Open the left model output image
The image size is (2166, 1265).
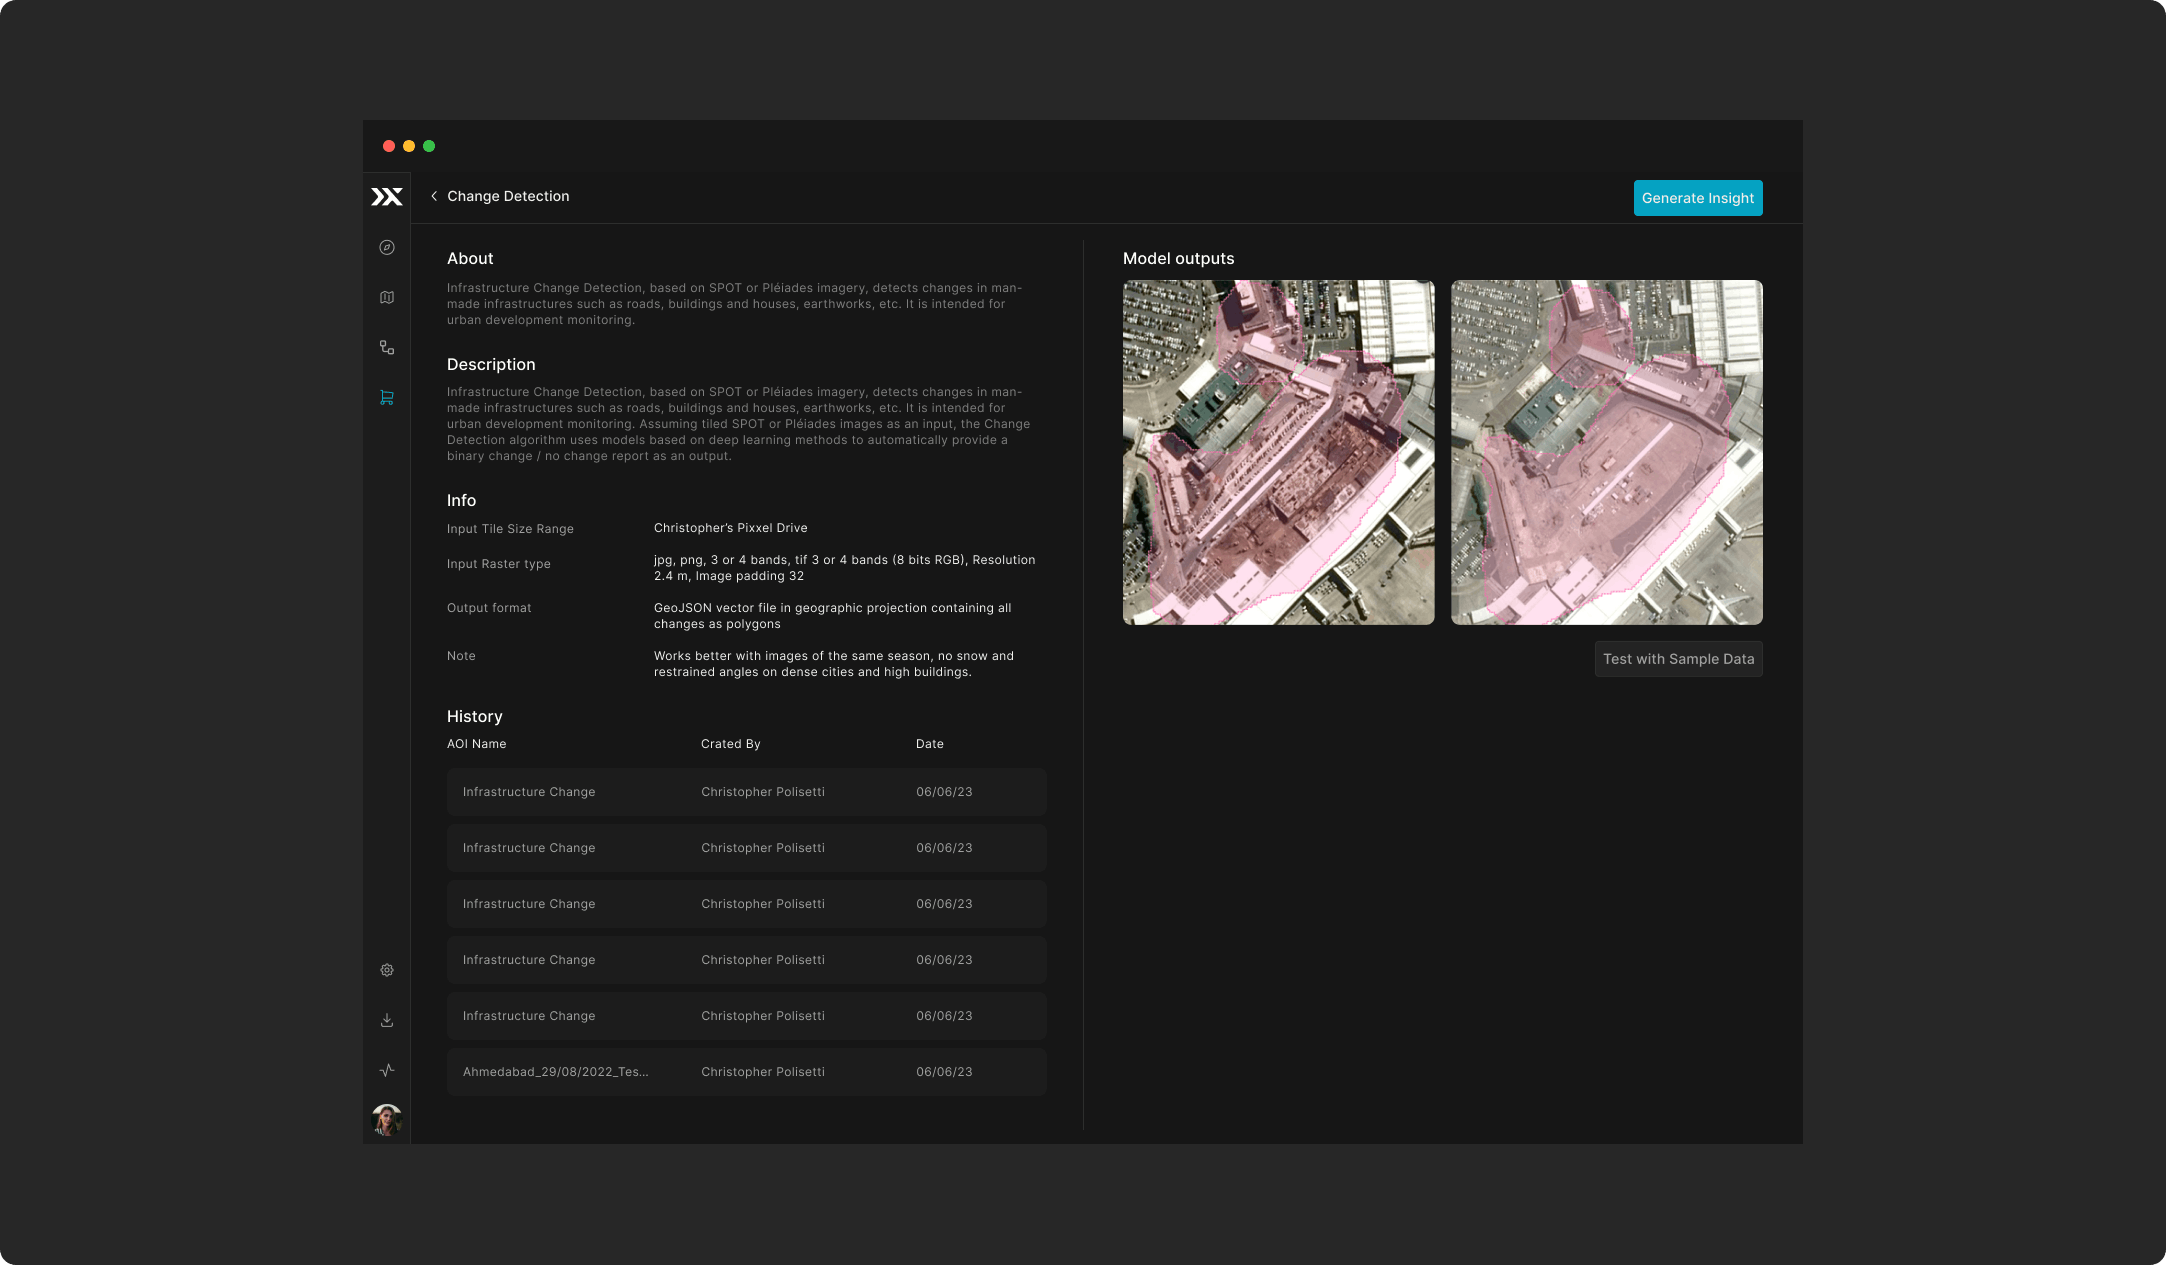(1278, 452)
